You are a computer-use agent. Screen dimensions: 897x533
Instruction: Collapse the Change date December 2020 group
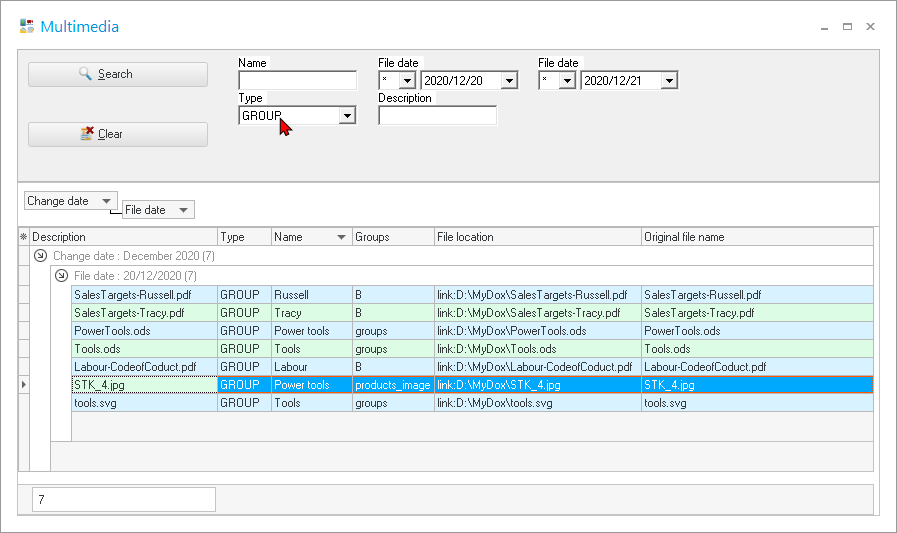click(x=40, y=256)
